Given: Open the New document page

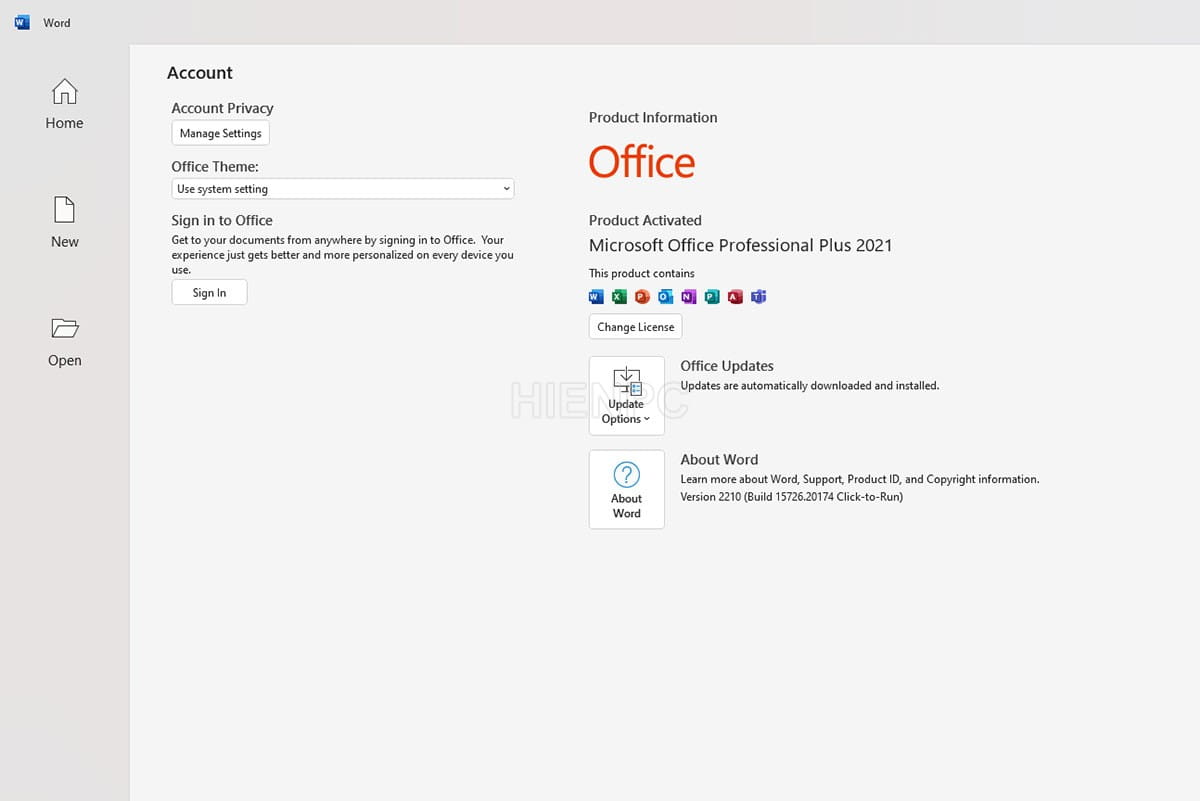Looking at the screenshot, I should tap(64, 222).
